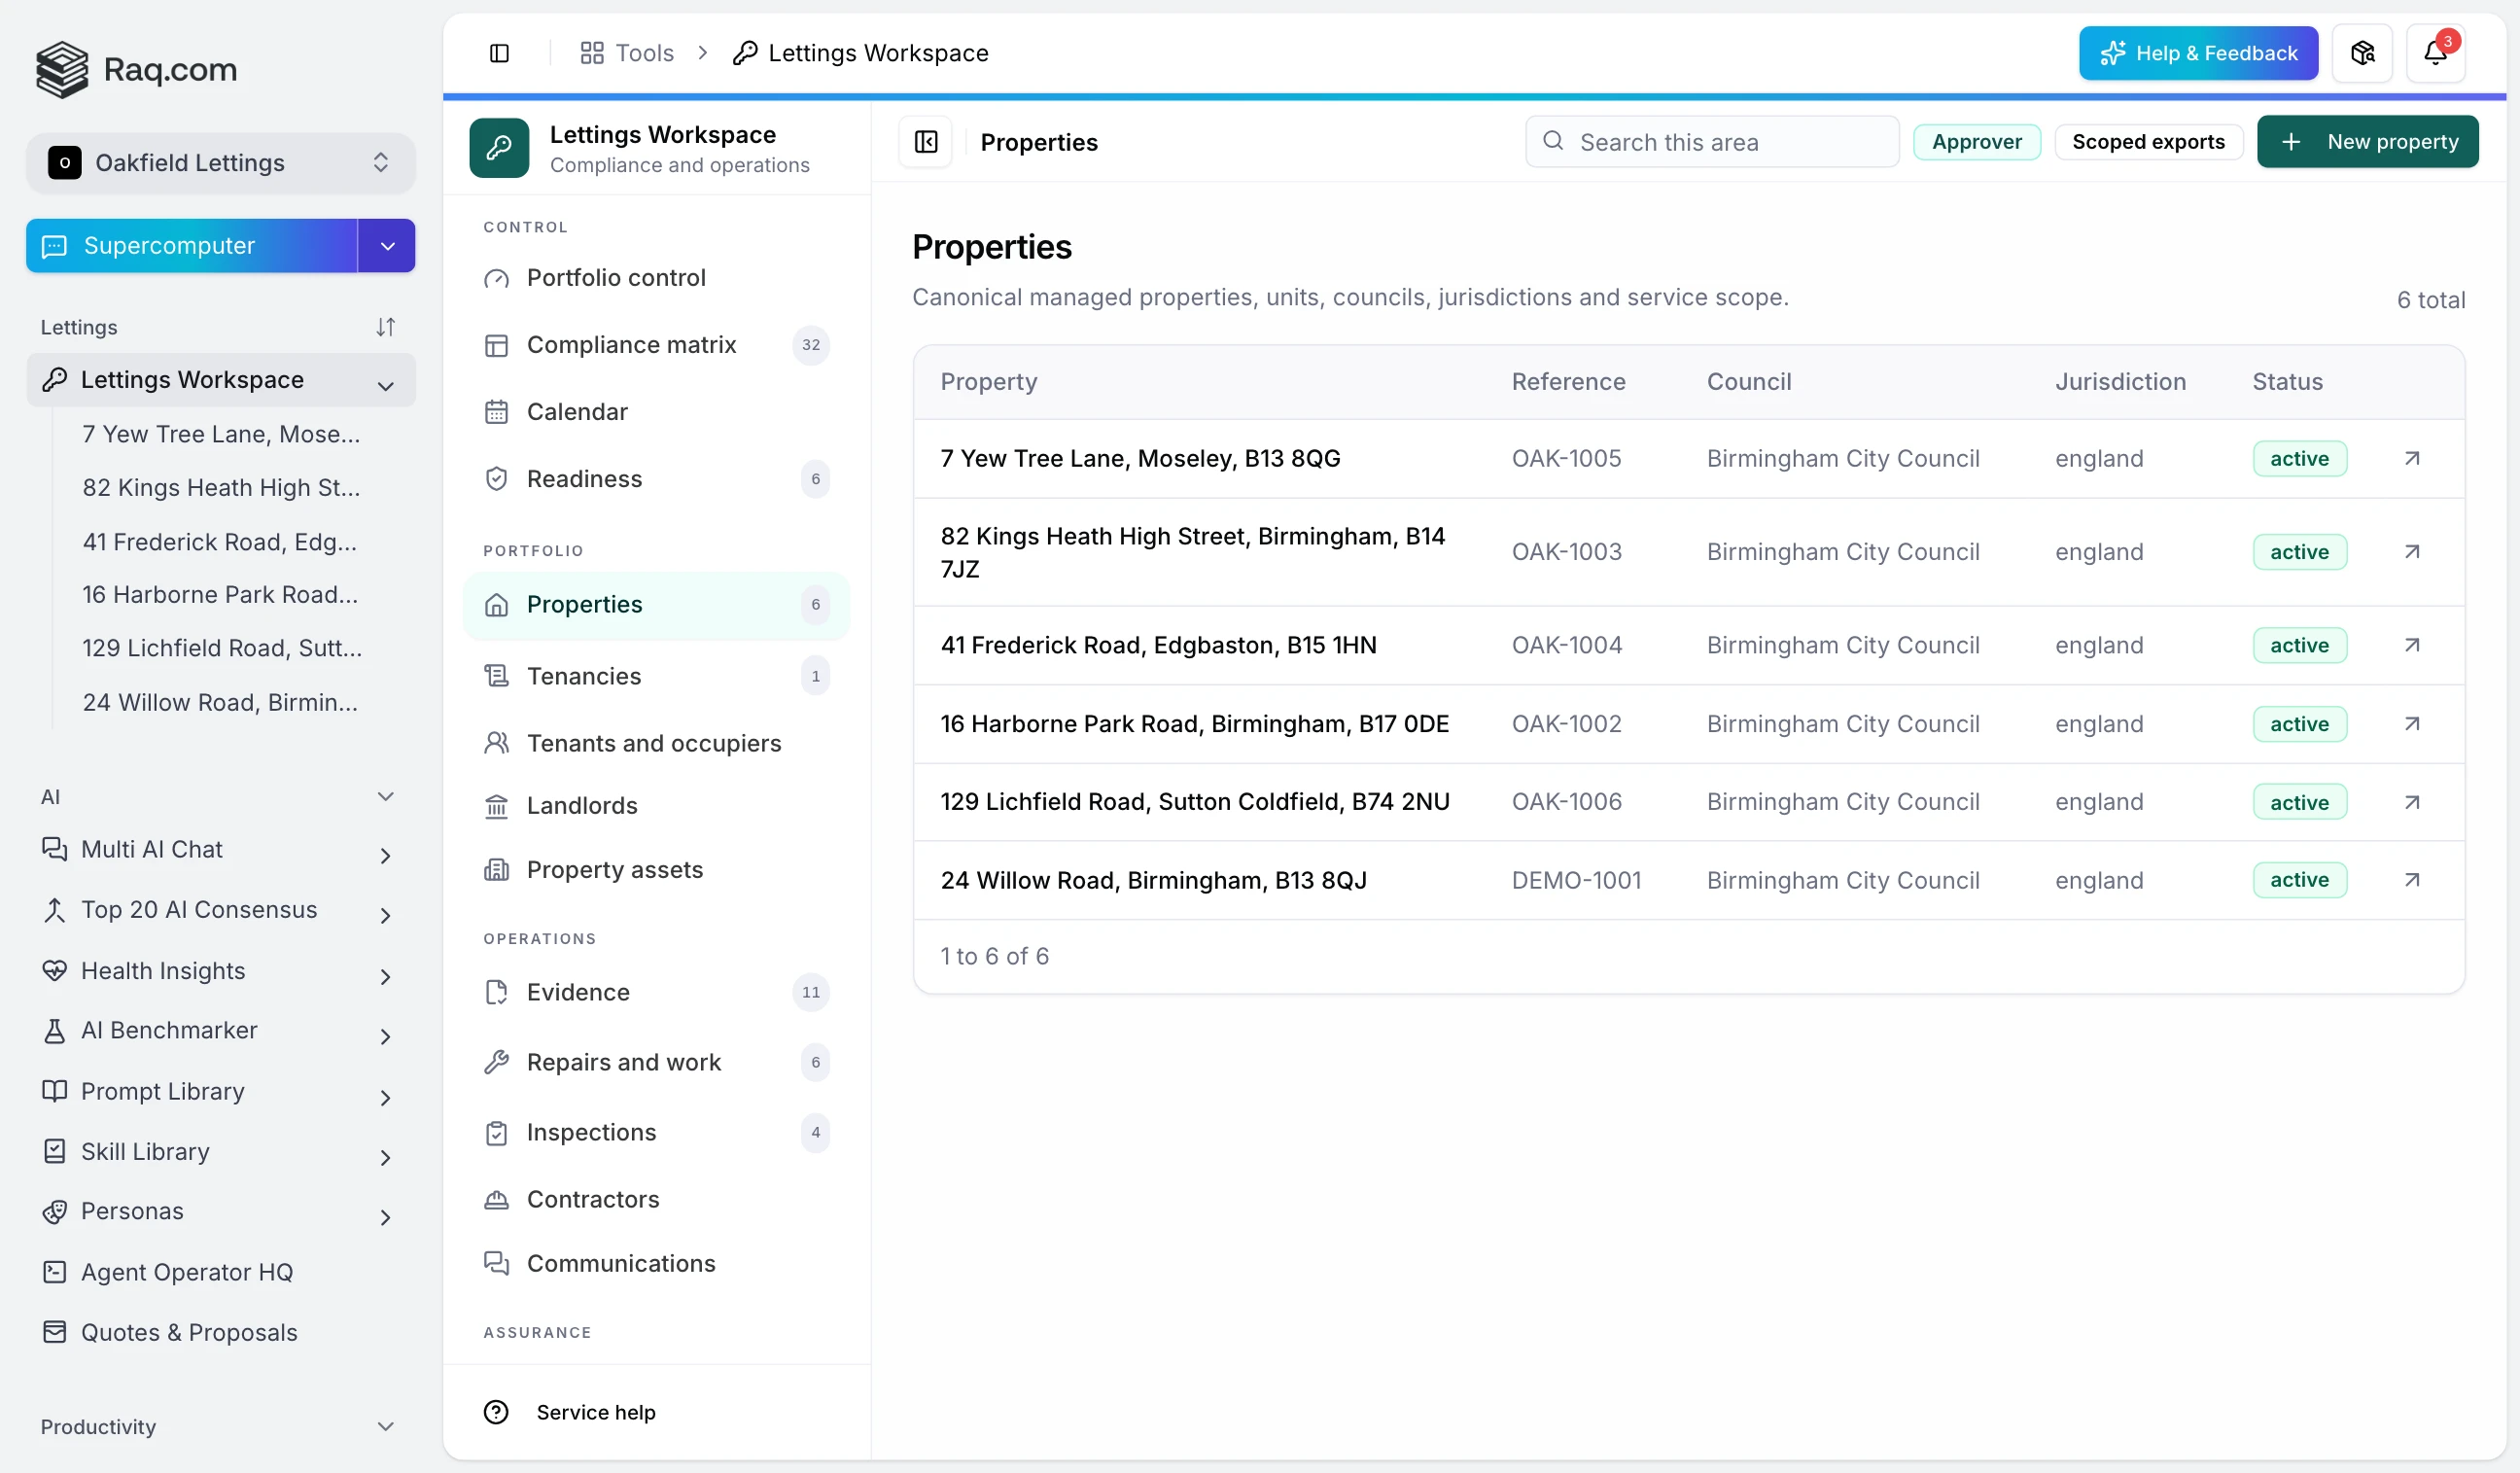
Task: Open 7 Yew Tree Lane arrow icon
Action: tap(2411, 458)
